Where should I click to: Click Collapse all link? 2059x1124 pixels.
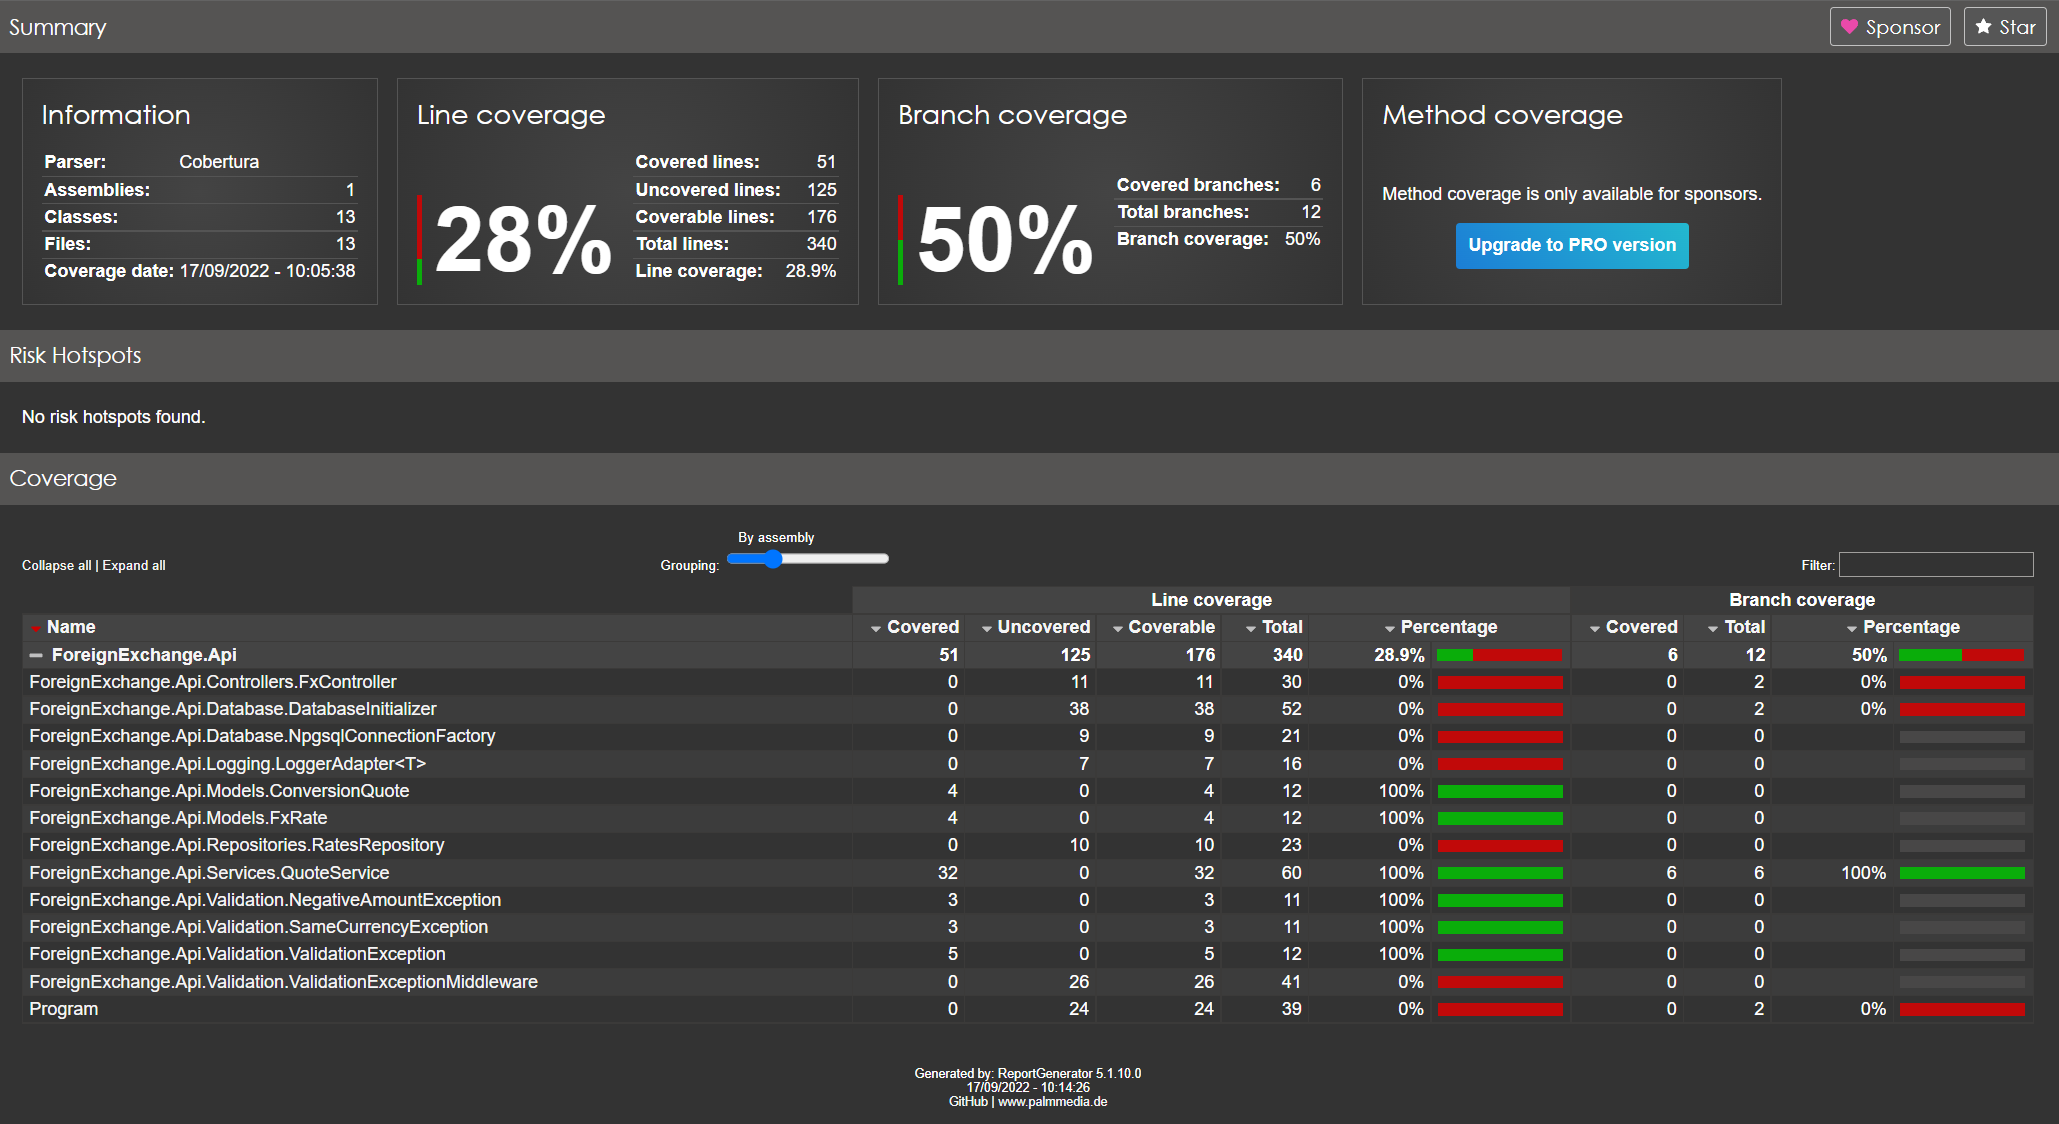click(x=56, y=566)
